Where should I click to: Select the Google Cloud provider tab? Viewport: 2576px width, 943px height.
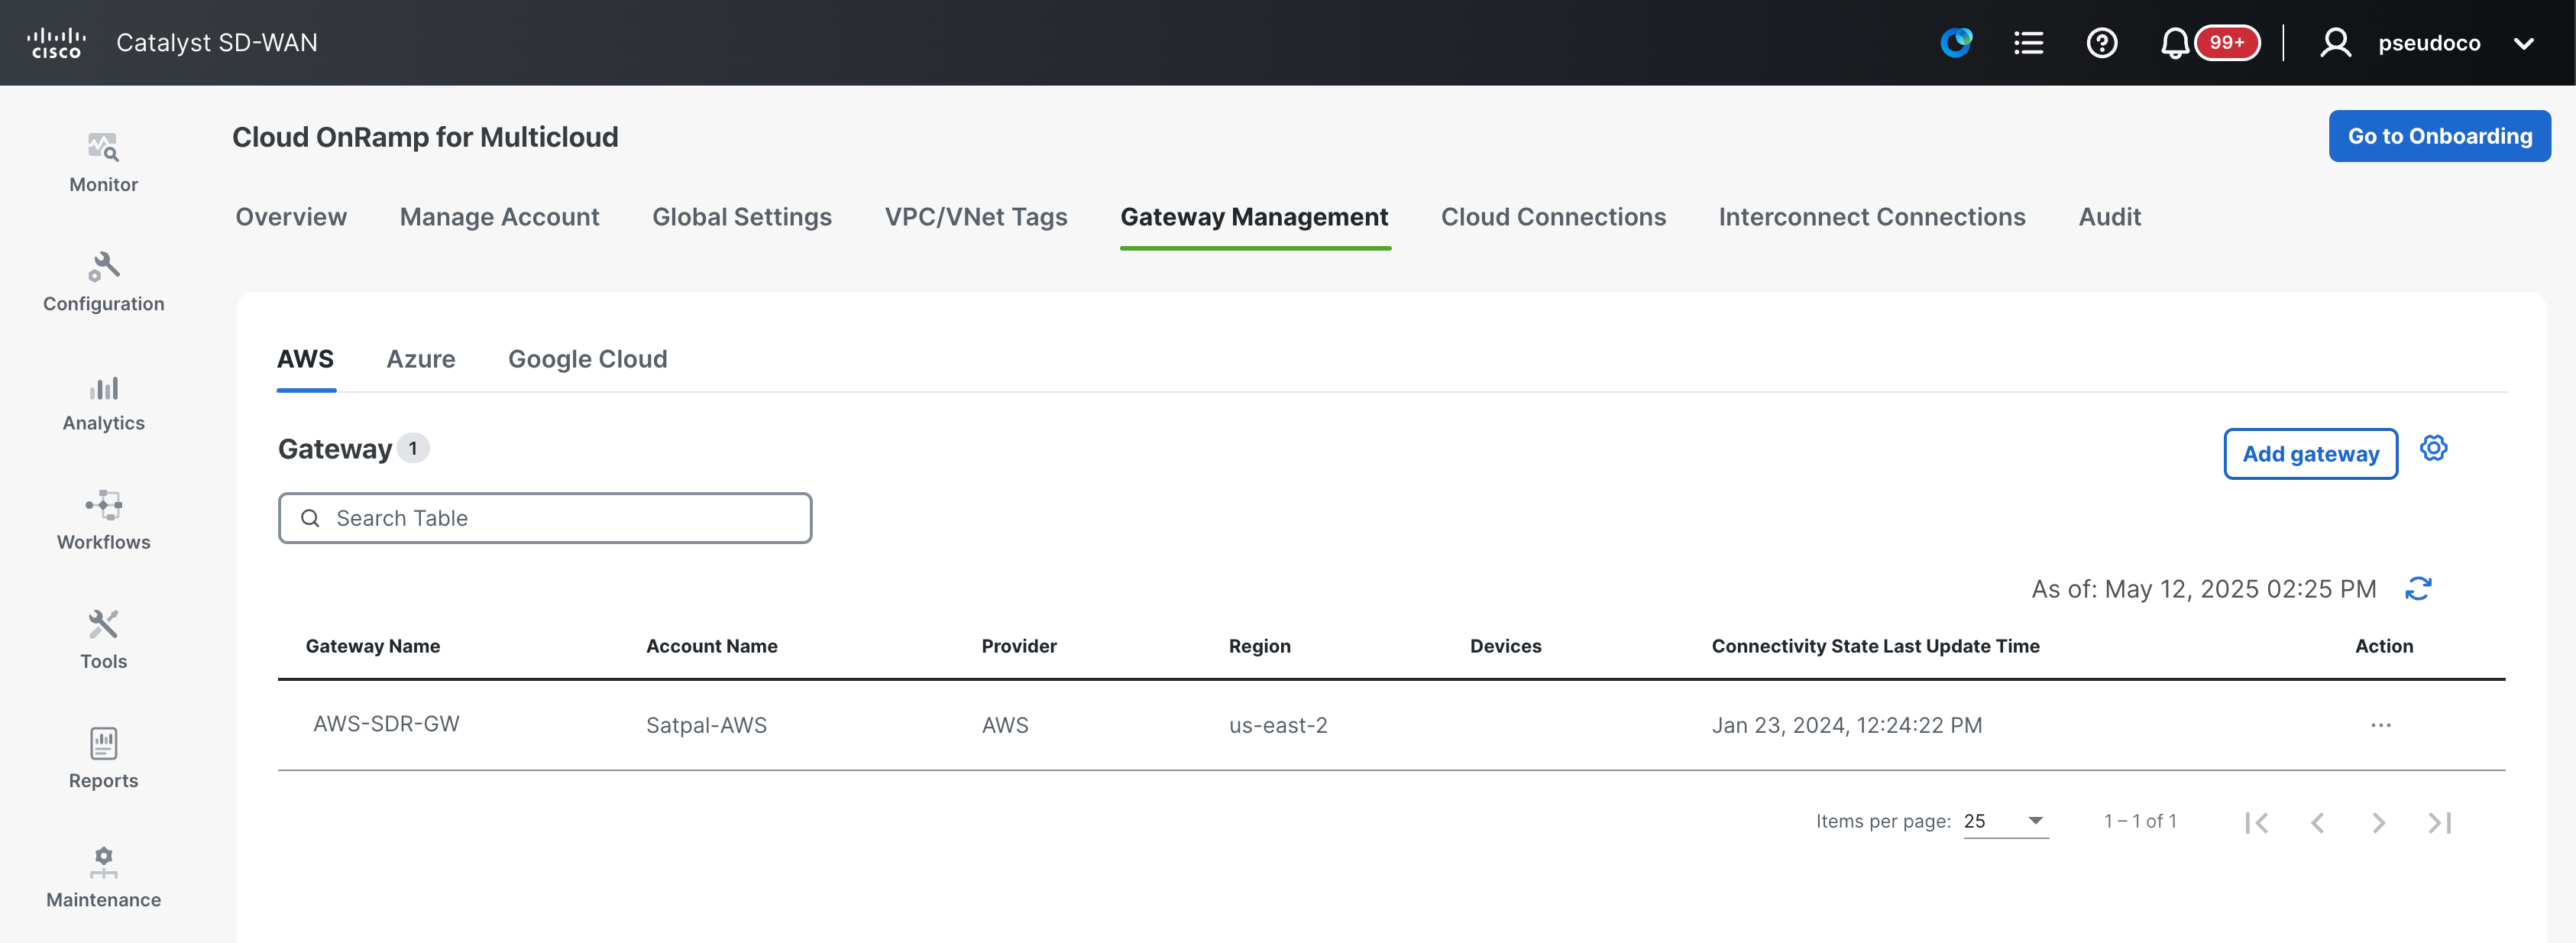tap(587, 359)
